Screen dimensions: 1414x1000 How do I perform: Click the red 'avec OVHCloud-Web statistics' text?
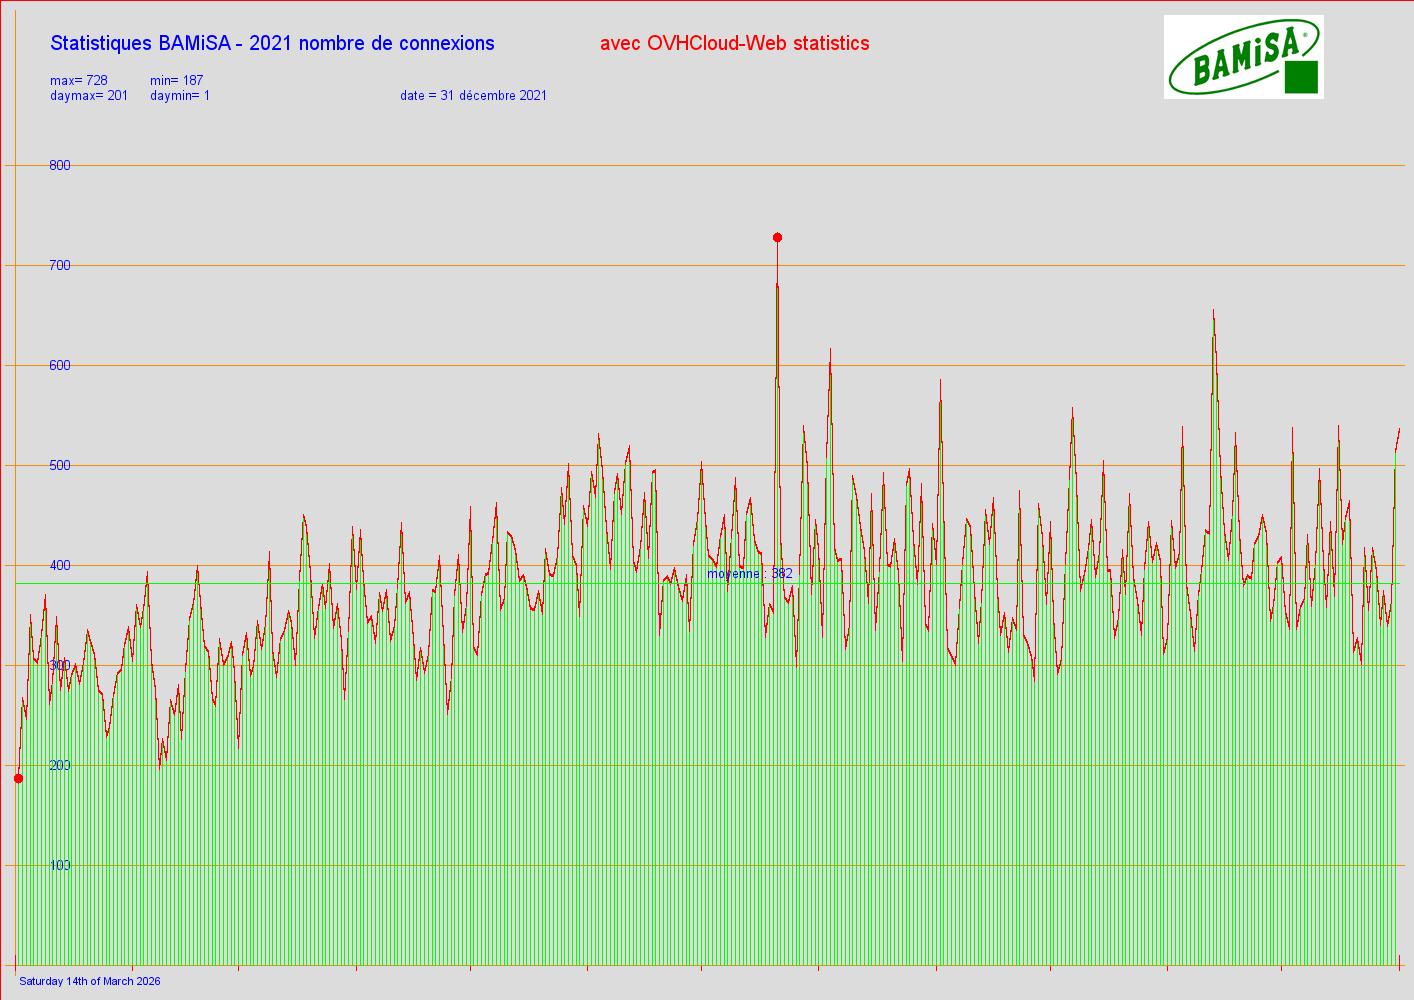click(x=734, y=43)
